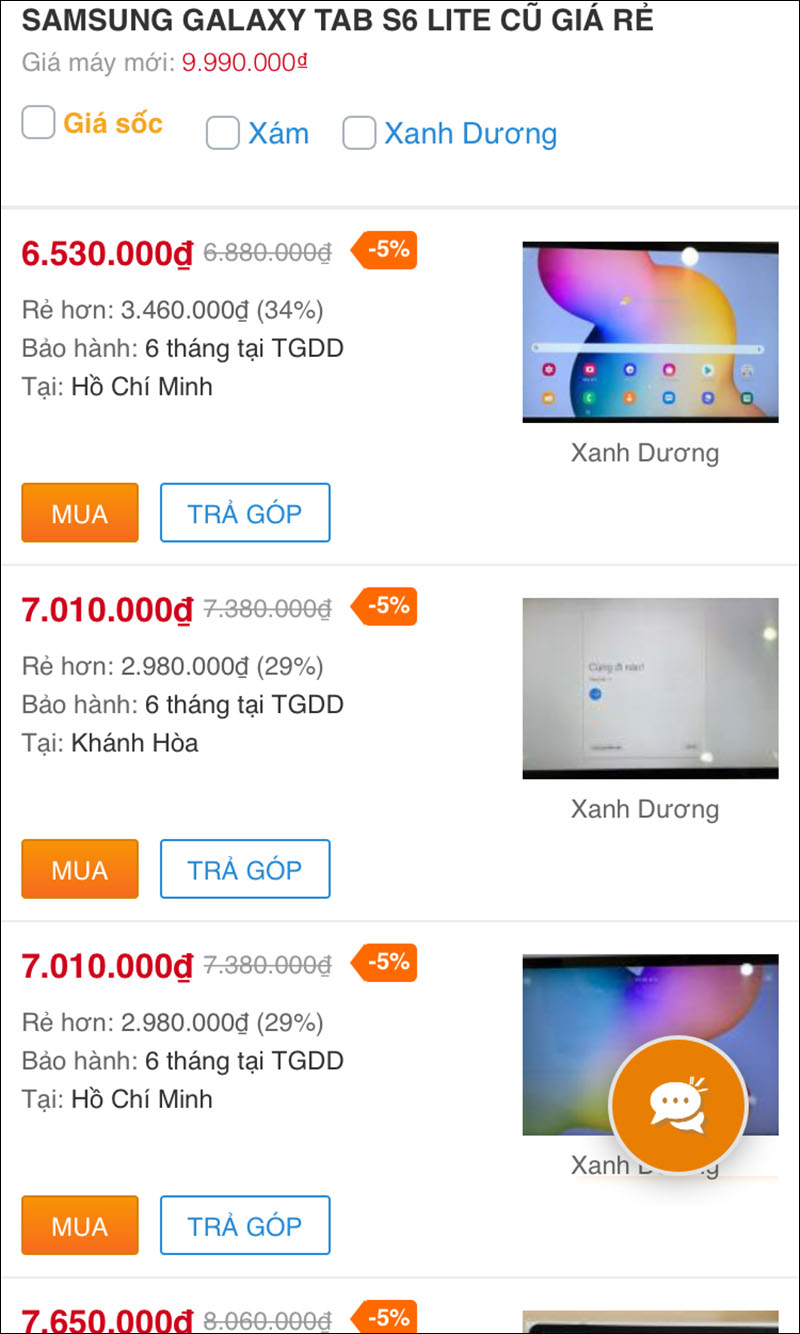Click the 6.530.000đ price of first listing
The height and width of the screenshot is (1334, 800).
[x=106, y=254]
